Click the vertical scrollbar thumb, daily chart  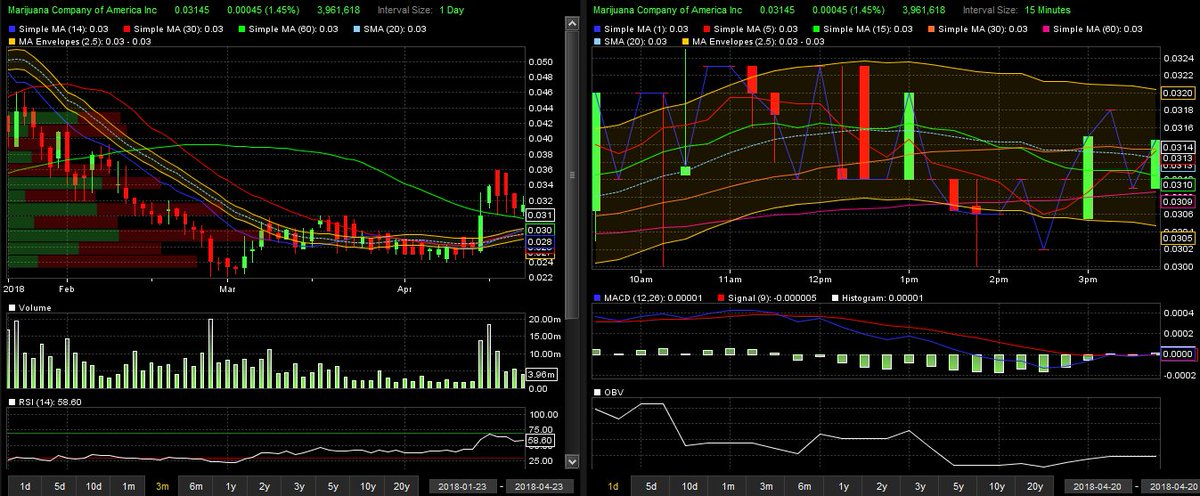572,174
